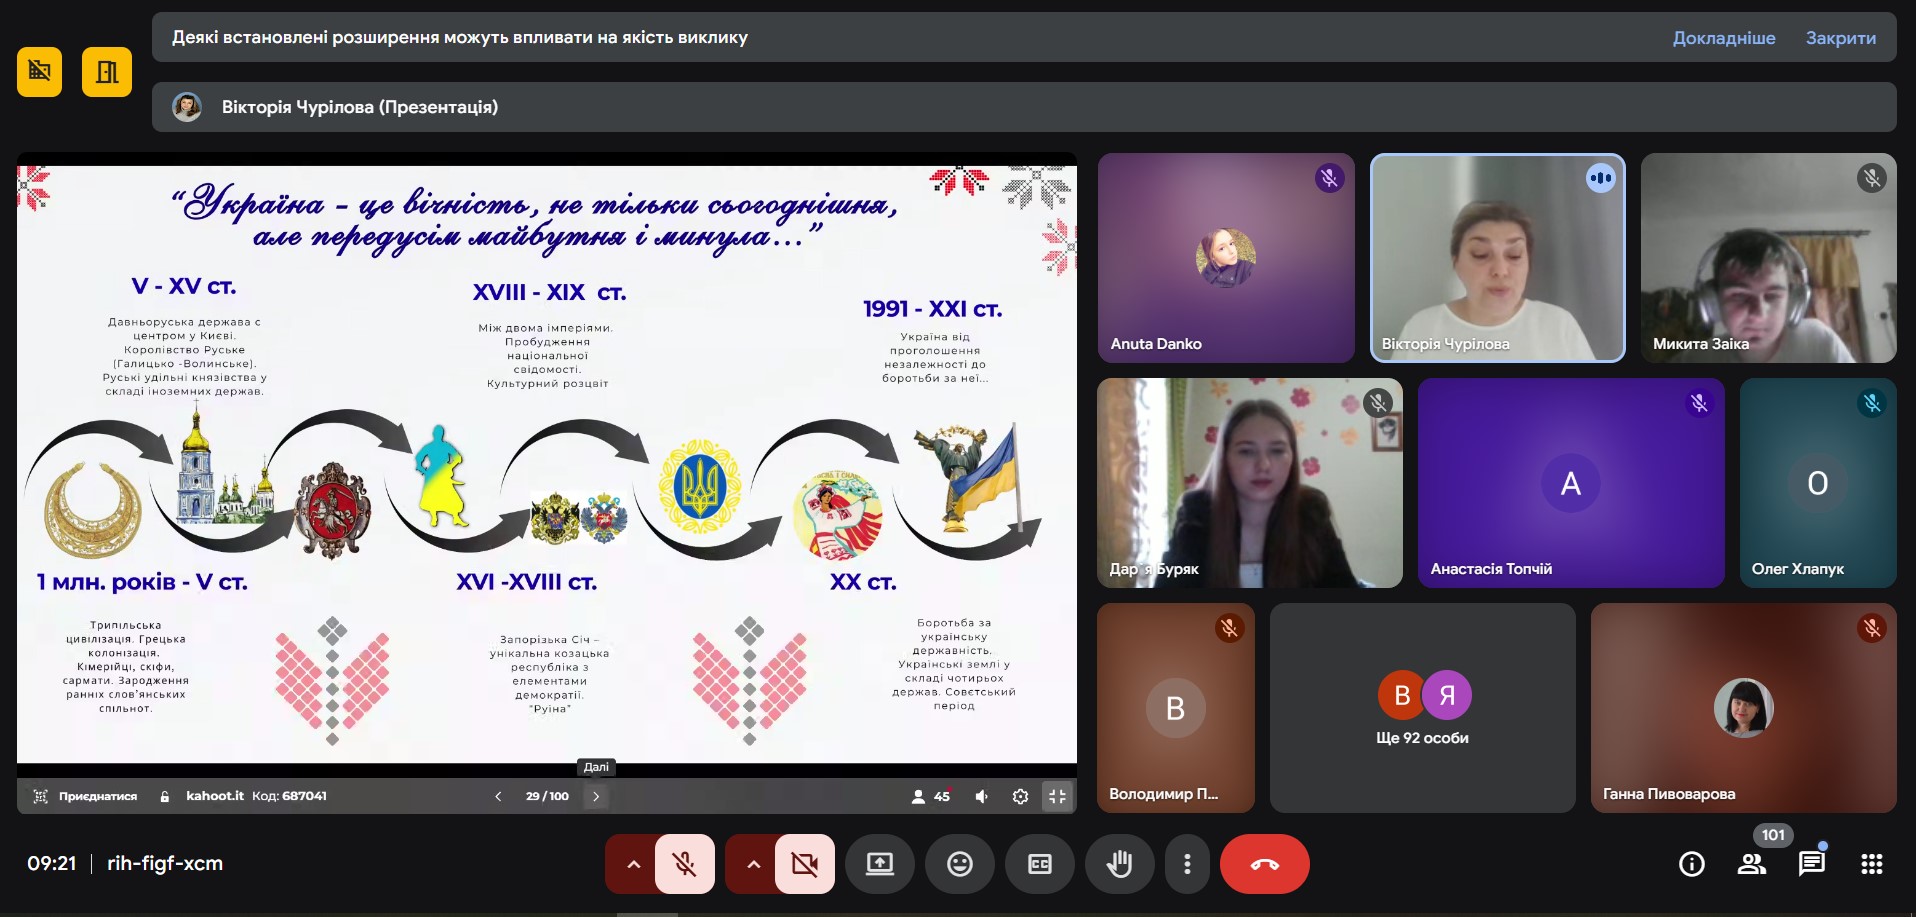Start presenting your screen

point(880,864)
